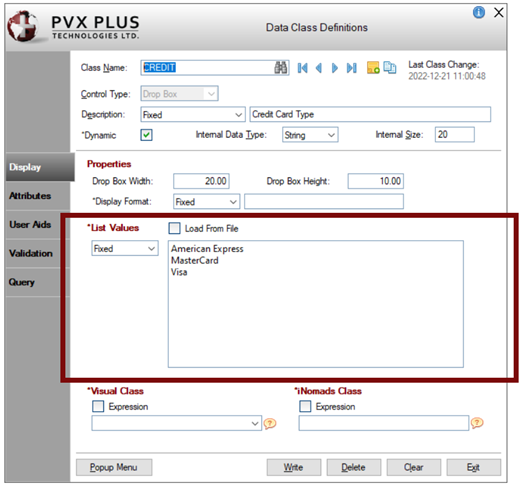Click the binoculars lookup icon beside Class Name
Viewport: 523px width, 486px height.
pyautogui.click(x=281, y=68)
